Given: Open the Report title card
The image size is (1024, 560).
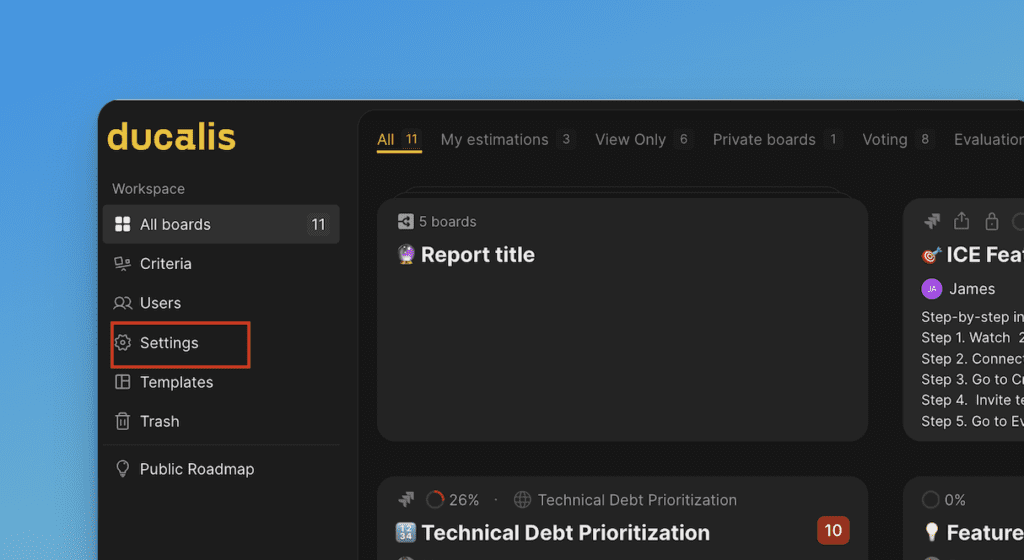Looking at the screenshot, I should point(478,255).
